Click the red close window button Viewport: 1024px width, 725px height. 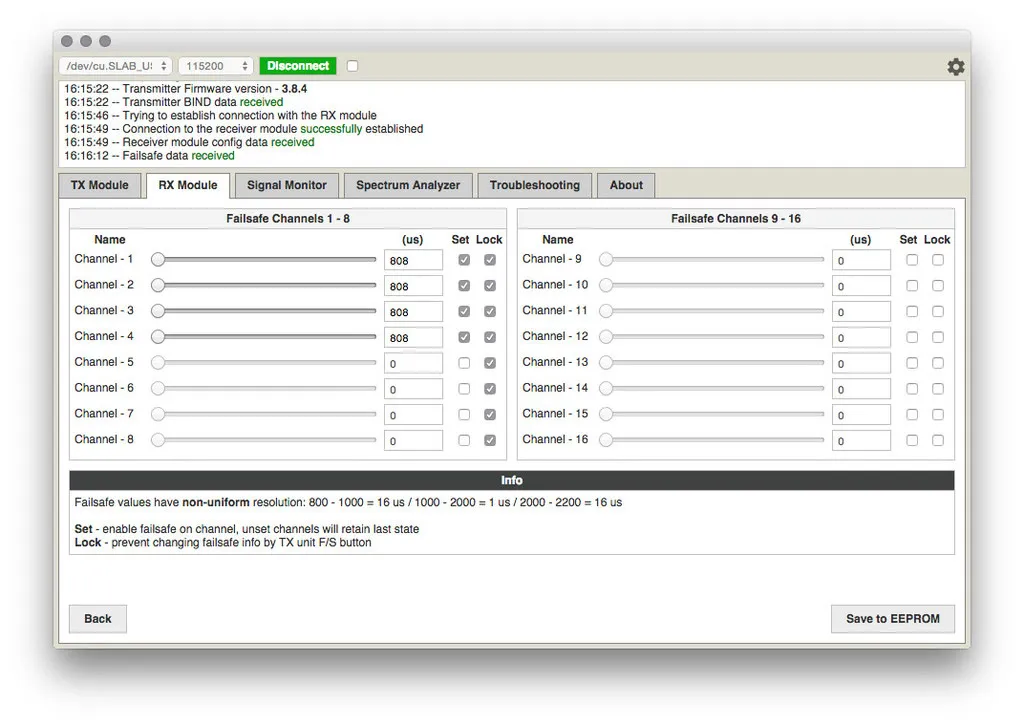(x=67, y=41)
